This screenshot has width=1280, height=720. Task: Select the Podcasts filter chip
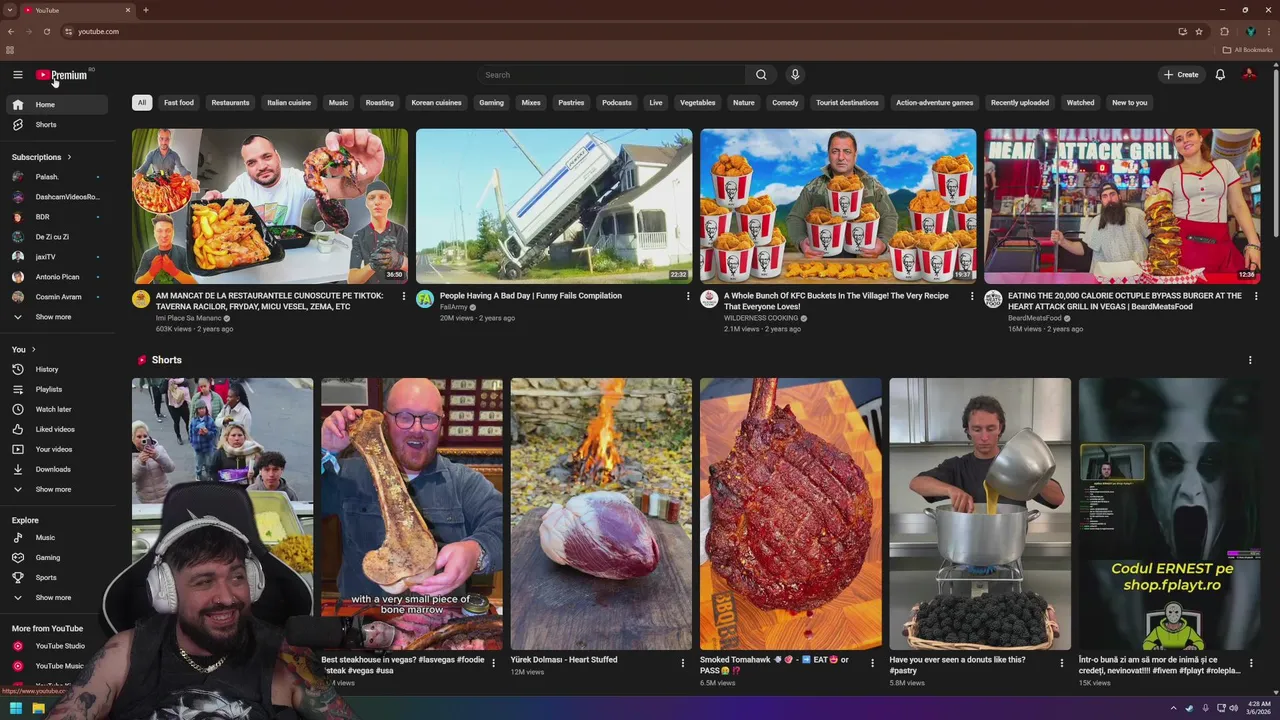pos(617,103)
